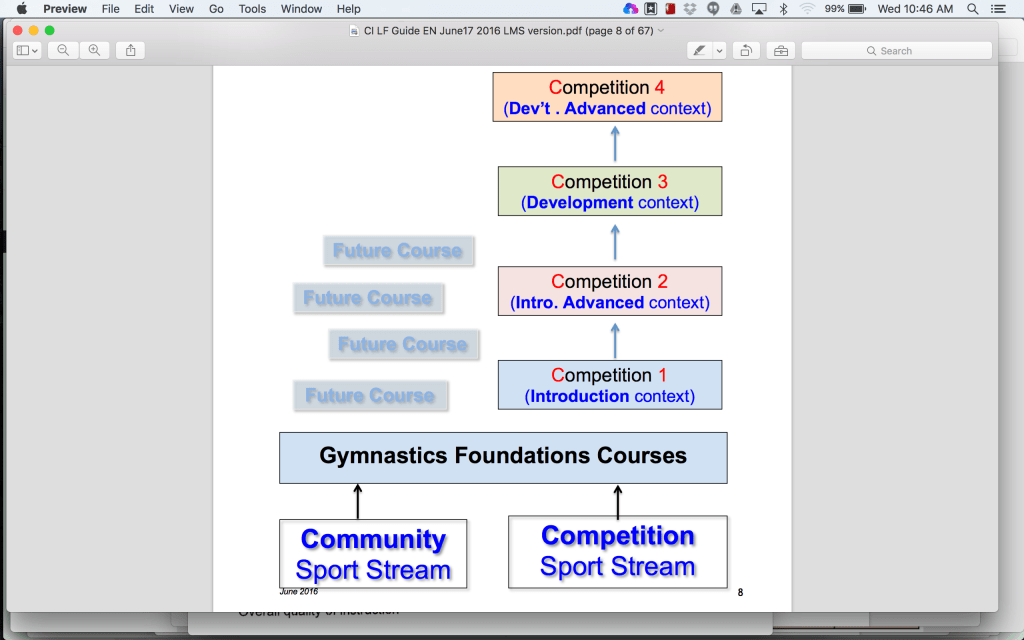The image size is (1024, 640).
Task: Open Spotlight search in menu bar
Action: 973,9
